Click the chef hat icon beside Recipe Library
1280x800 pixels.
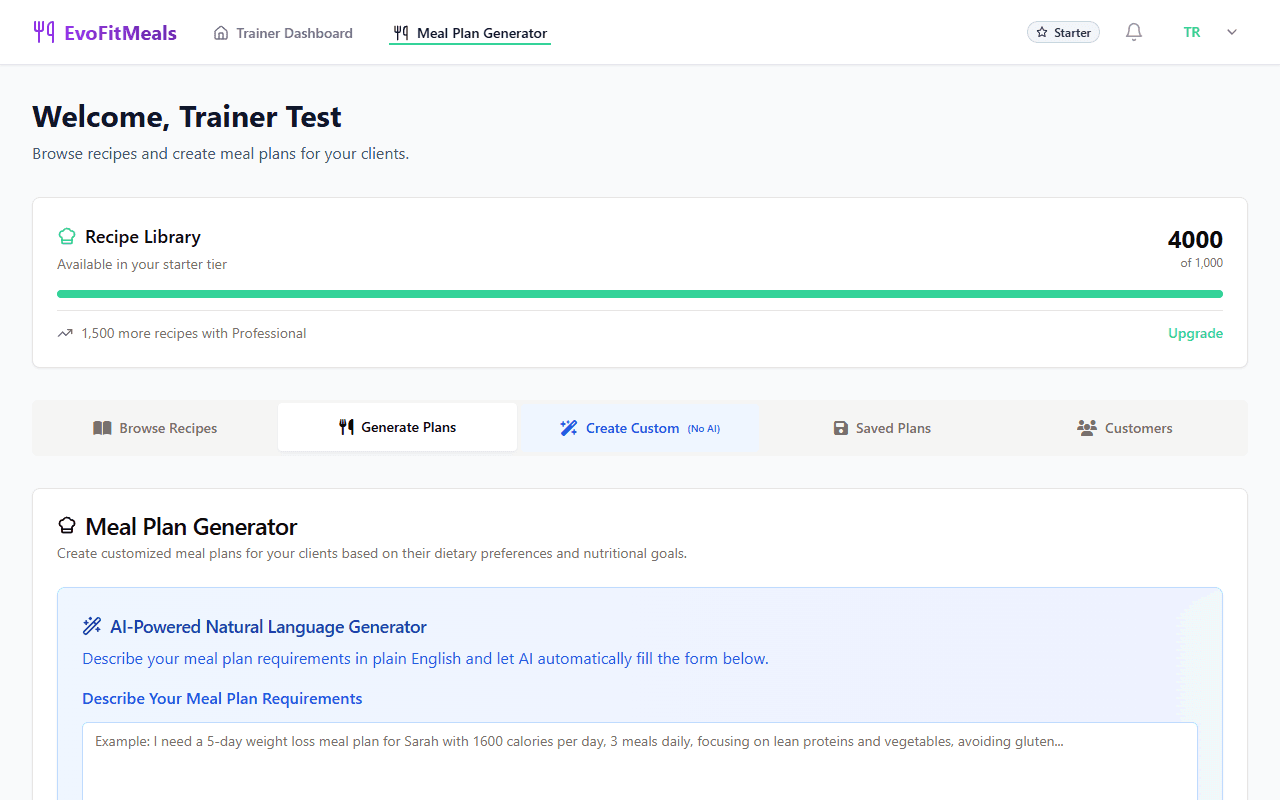[x=67, y=237]
